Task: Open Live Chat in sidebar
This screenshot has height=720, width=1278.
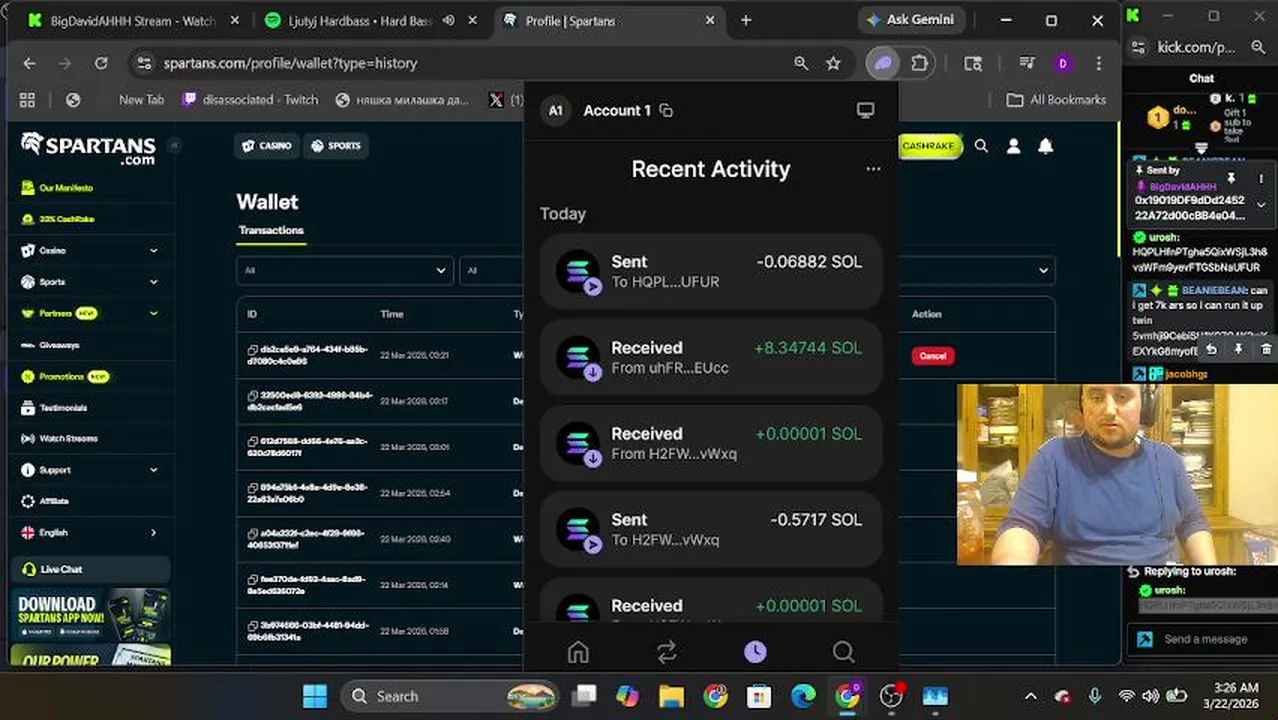Action: (x=90, y=569)
